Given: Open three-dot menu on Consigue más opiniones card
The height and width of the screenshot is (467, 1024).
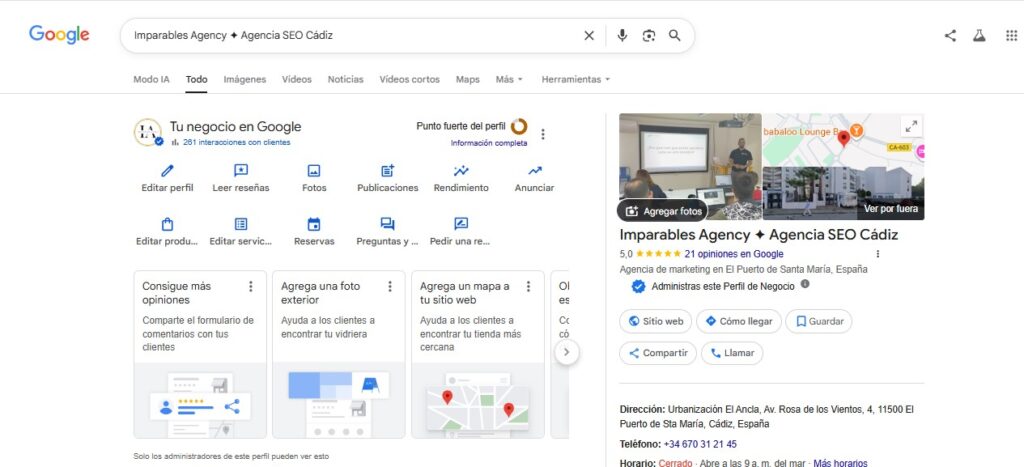Looking at the screenshot, I should (251, 287).
